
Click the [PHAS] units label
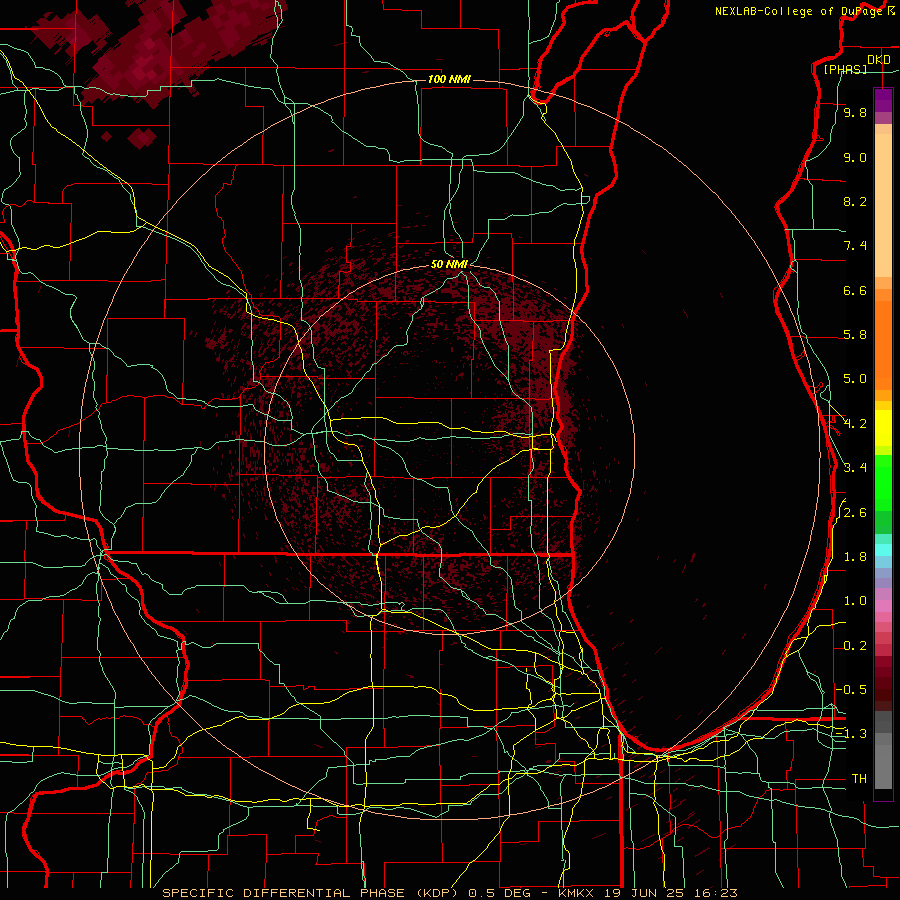(844, 70)
